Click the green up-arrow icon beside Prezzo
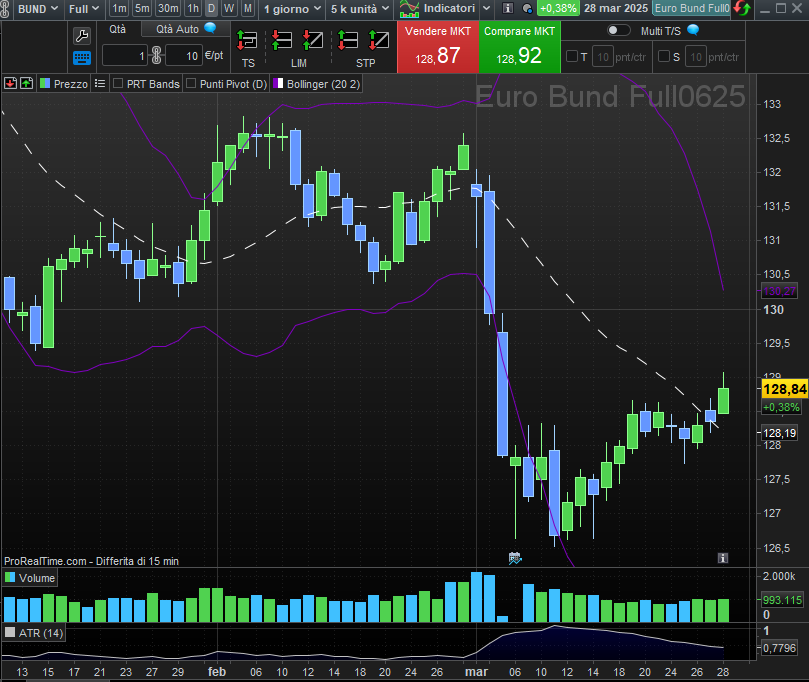Image resolution: width=809 pixels, height=682 pixels. pos(25,84)
